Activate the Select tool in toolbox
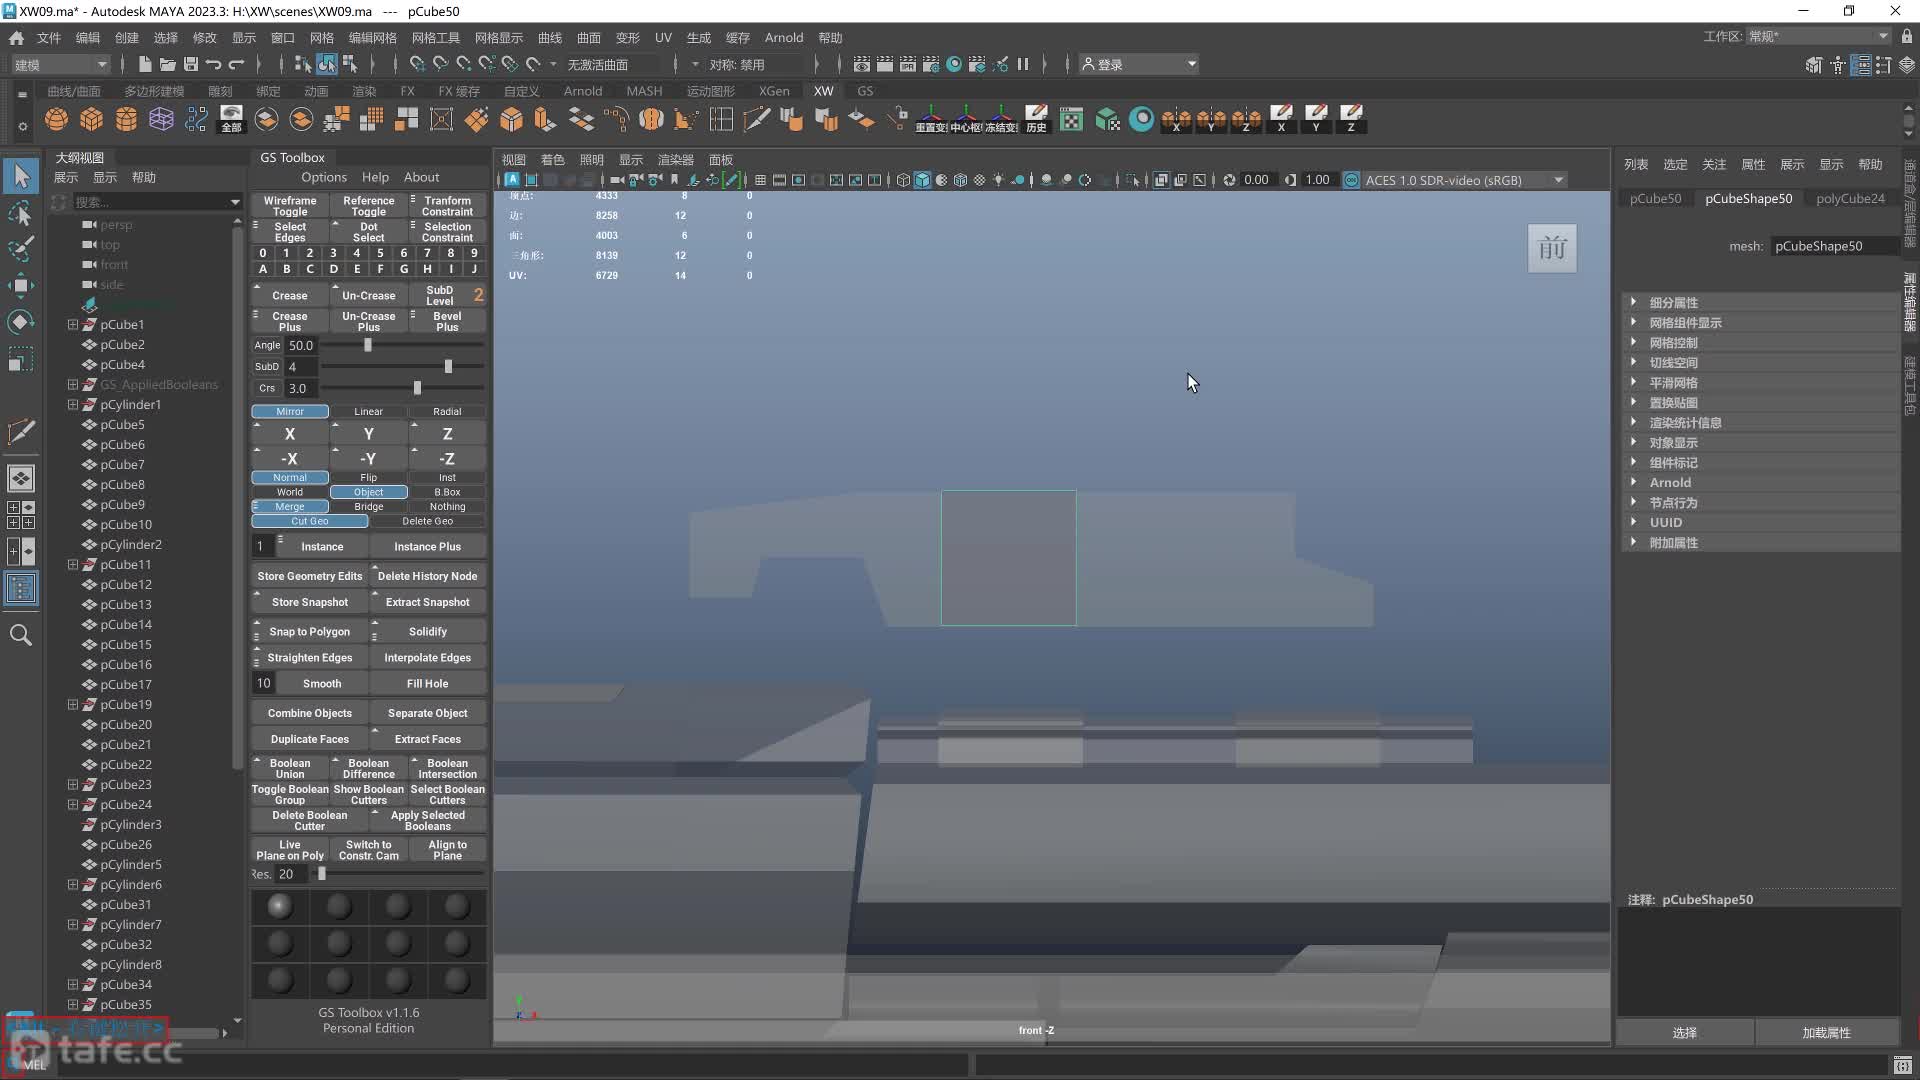 [x=21, y=176]
